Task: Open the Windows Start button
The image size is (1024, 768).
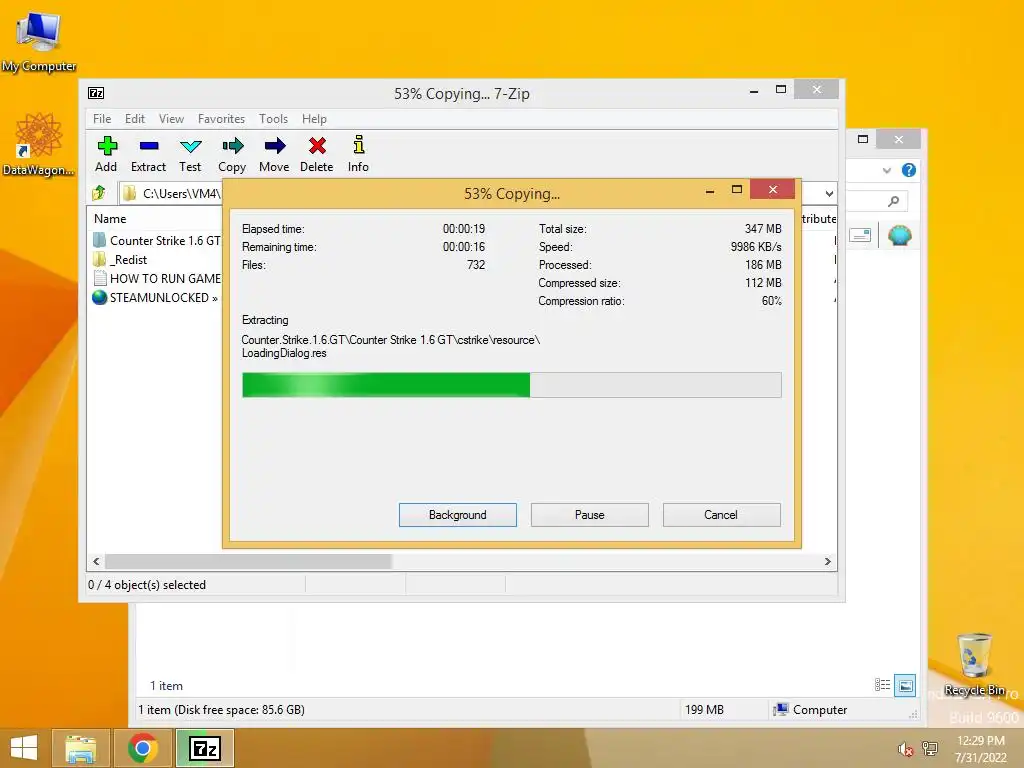Action: 24,748
